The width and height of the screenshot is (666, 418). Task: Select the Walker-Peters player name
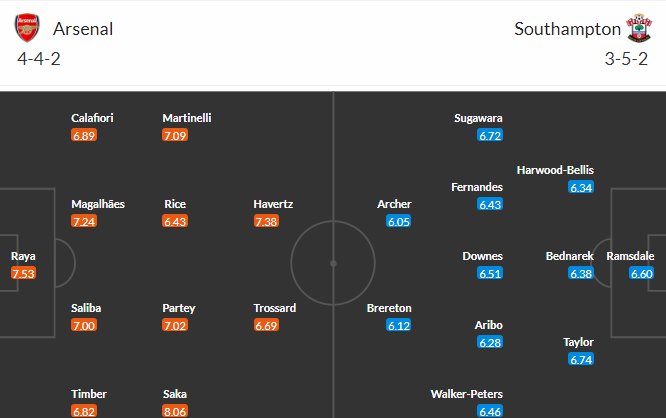click(x=466, y=394)
